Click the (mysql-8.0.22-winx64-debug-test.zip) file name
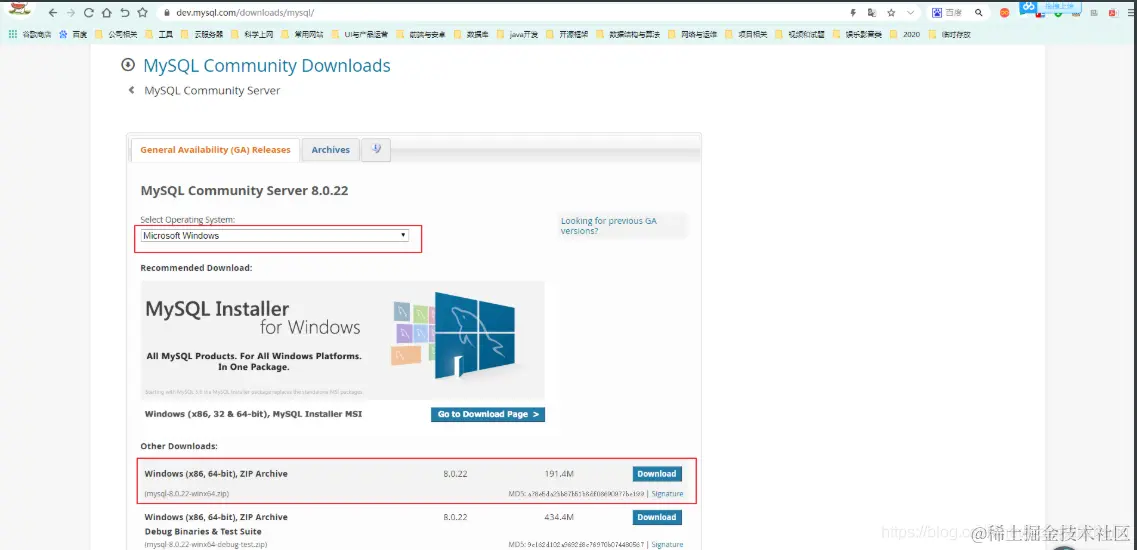1137x550 pixels. click(206, 544)
